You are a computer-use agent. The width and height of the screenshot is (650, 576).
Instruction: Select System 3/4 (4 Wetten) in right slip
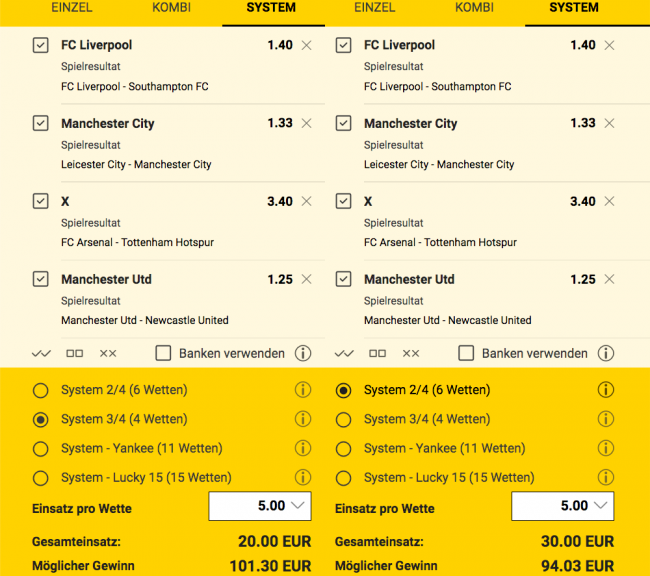coord(344,419)
